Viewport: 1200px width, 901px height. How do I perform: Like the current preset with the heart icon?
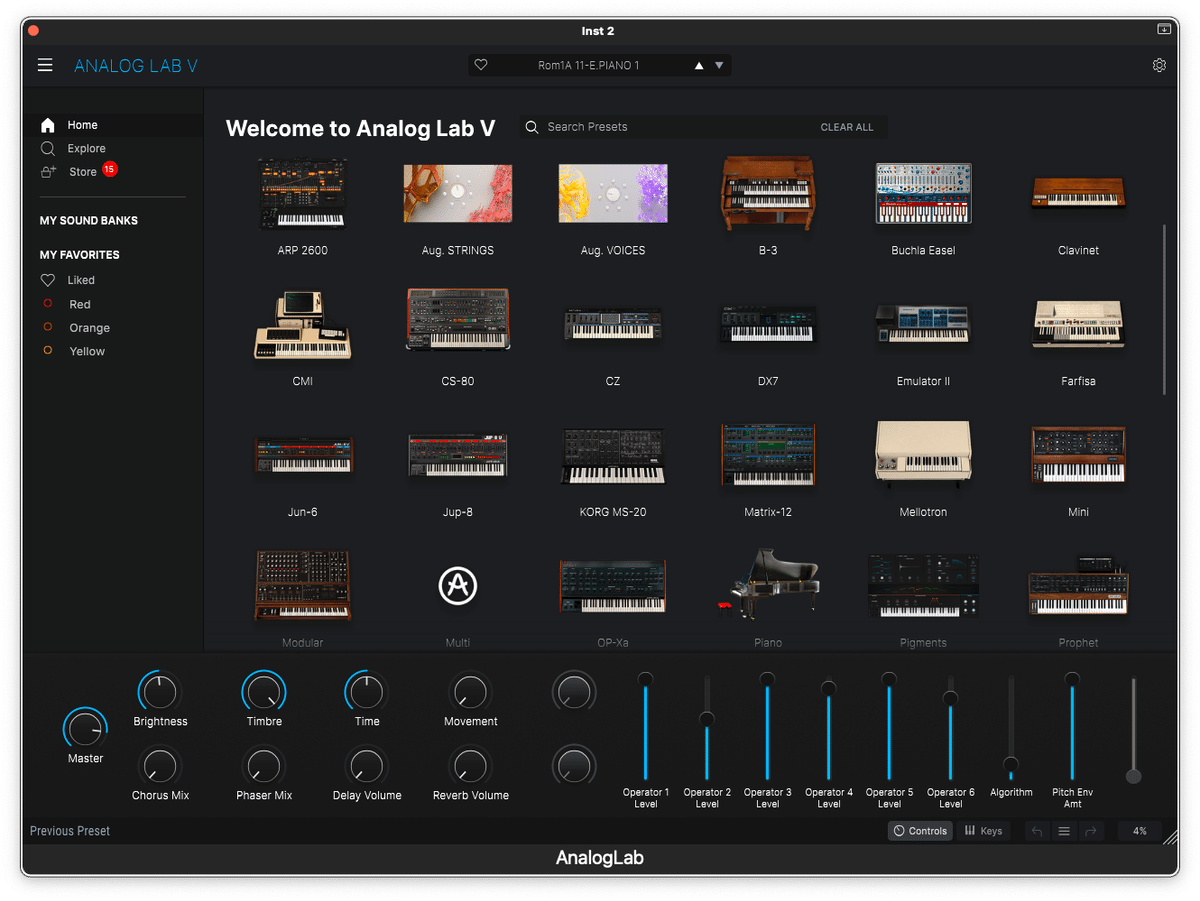[x=481, y=65]
